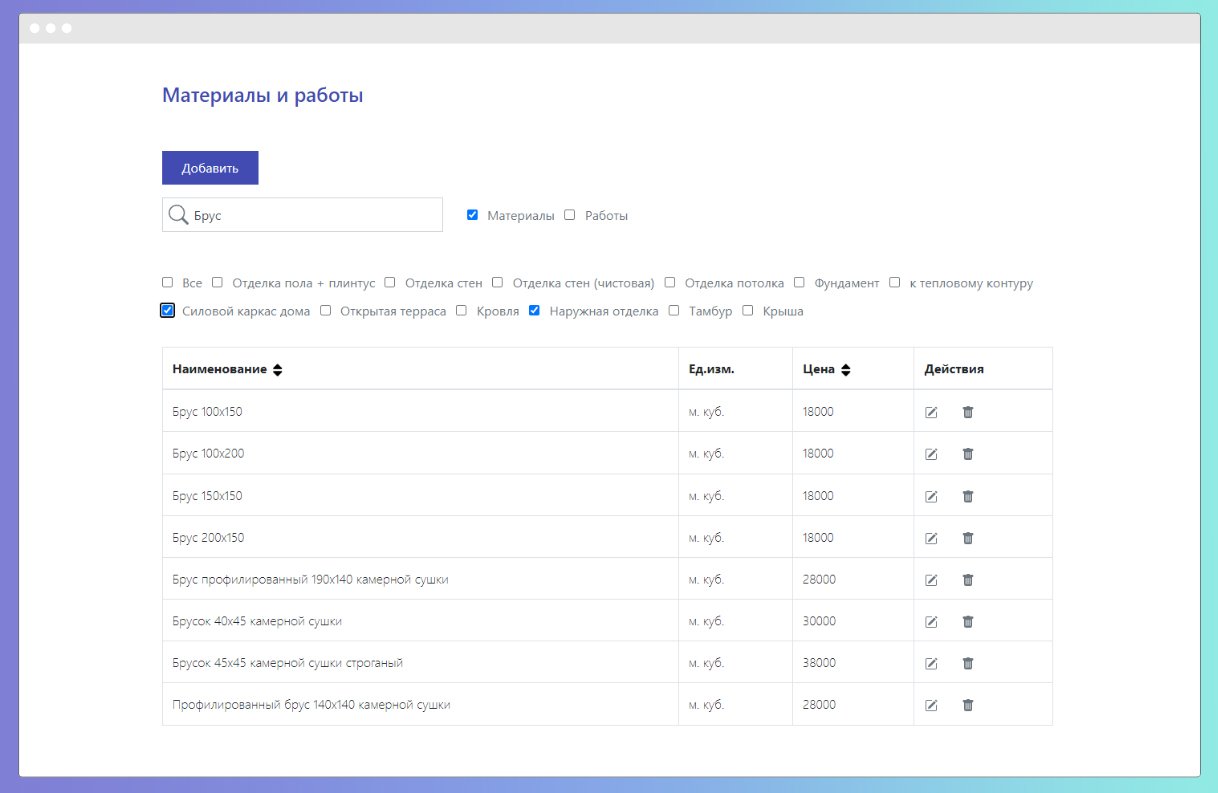Click trash icon for Брус 200х150

[968, 538]
